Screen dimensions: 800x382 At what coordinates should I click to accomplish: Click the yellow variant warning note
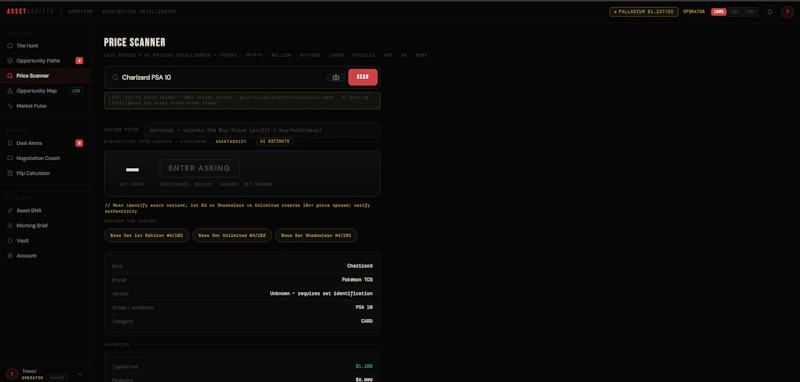[237, 208]
